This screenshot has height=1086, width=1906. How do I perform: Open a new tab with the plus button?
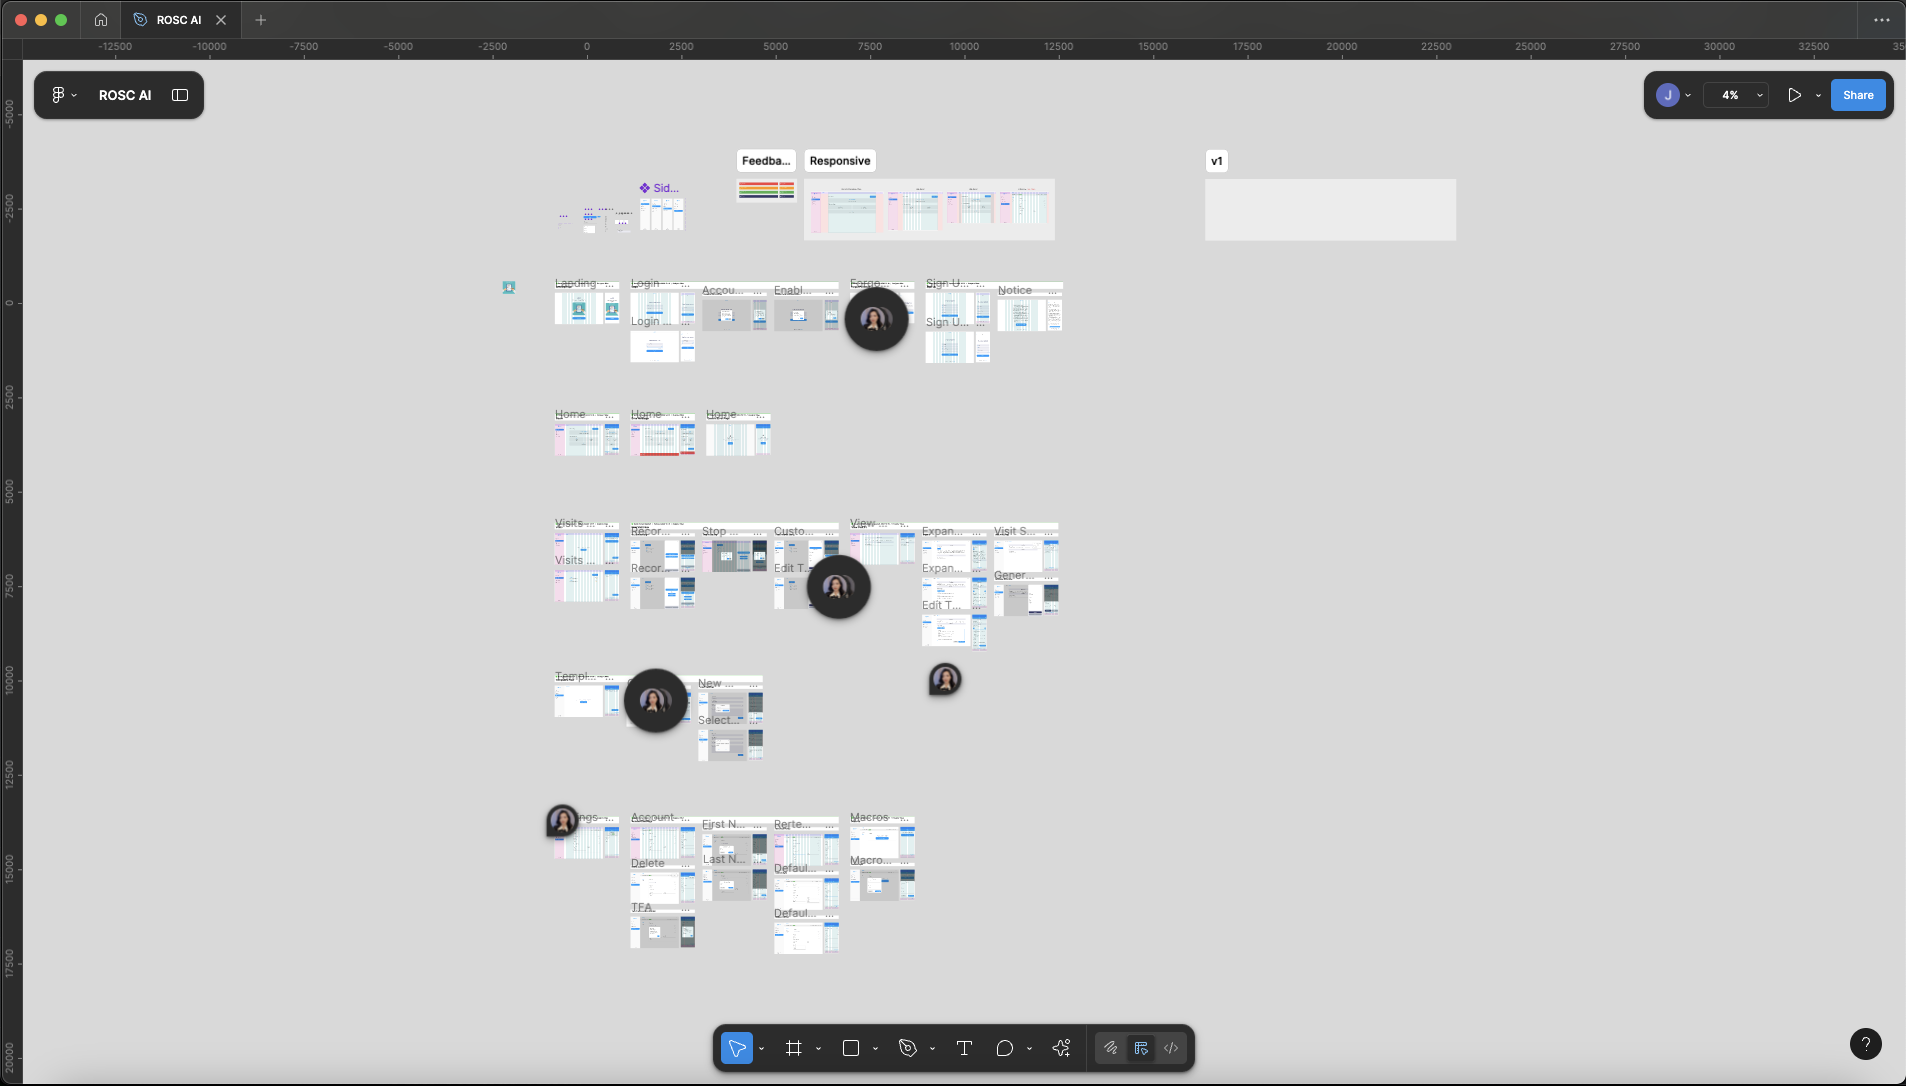pyautogui.click(x=259, y=19)
